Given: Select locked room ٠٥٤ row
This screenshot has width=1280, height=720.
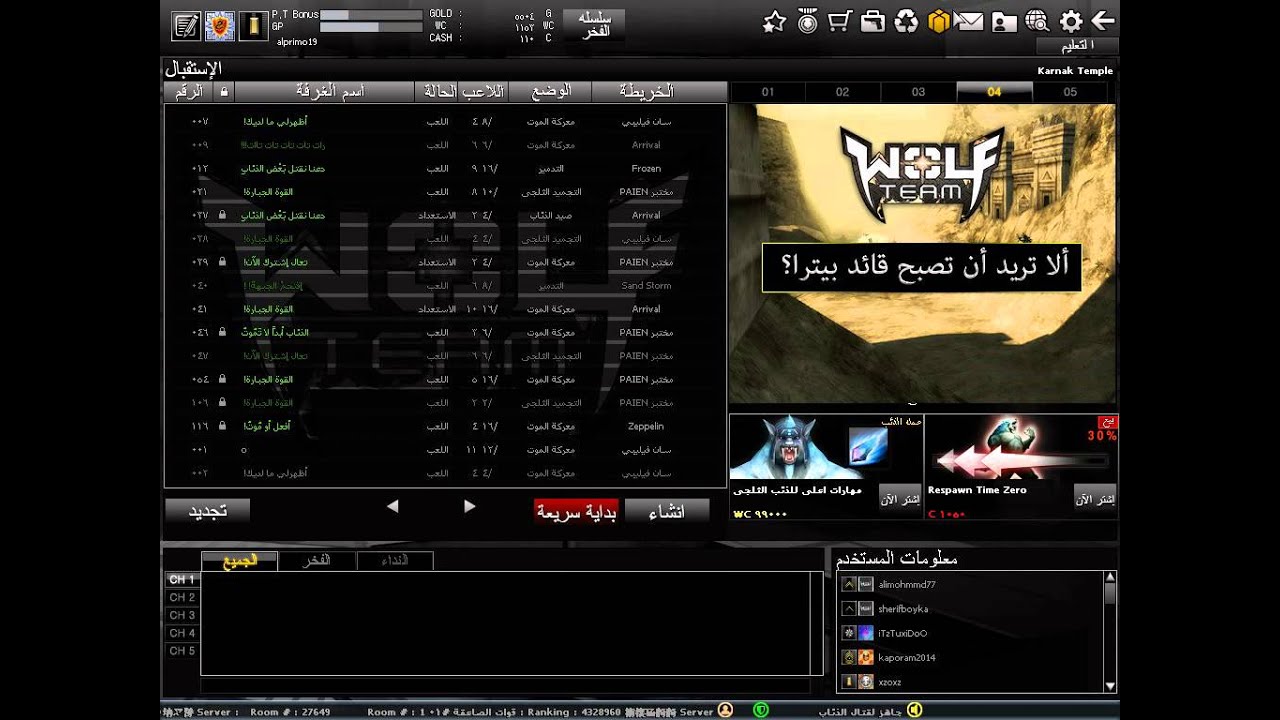Looking at the screenshot, I should click(x=445, y=379).
